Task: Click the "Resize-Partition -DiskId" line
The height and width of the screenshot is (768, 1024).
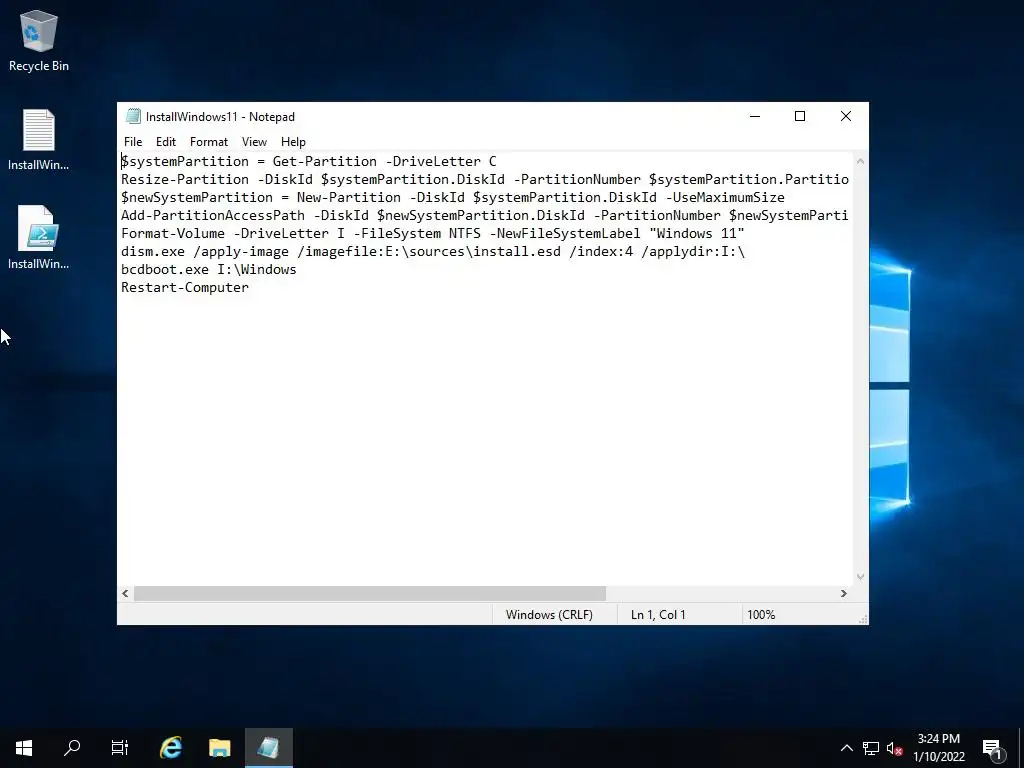Action: click(x=485, y=180)
